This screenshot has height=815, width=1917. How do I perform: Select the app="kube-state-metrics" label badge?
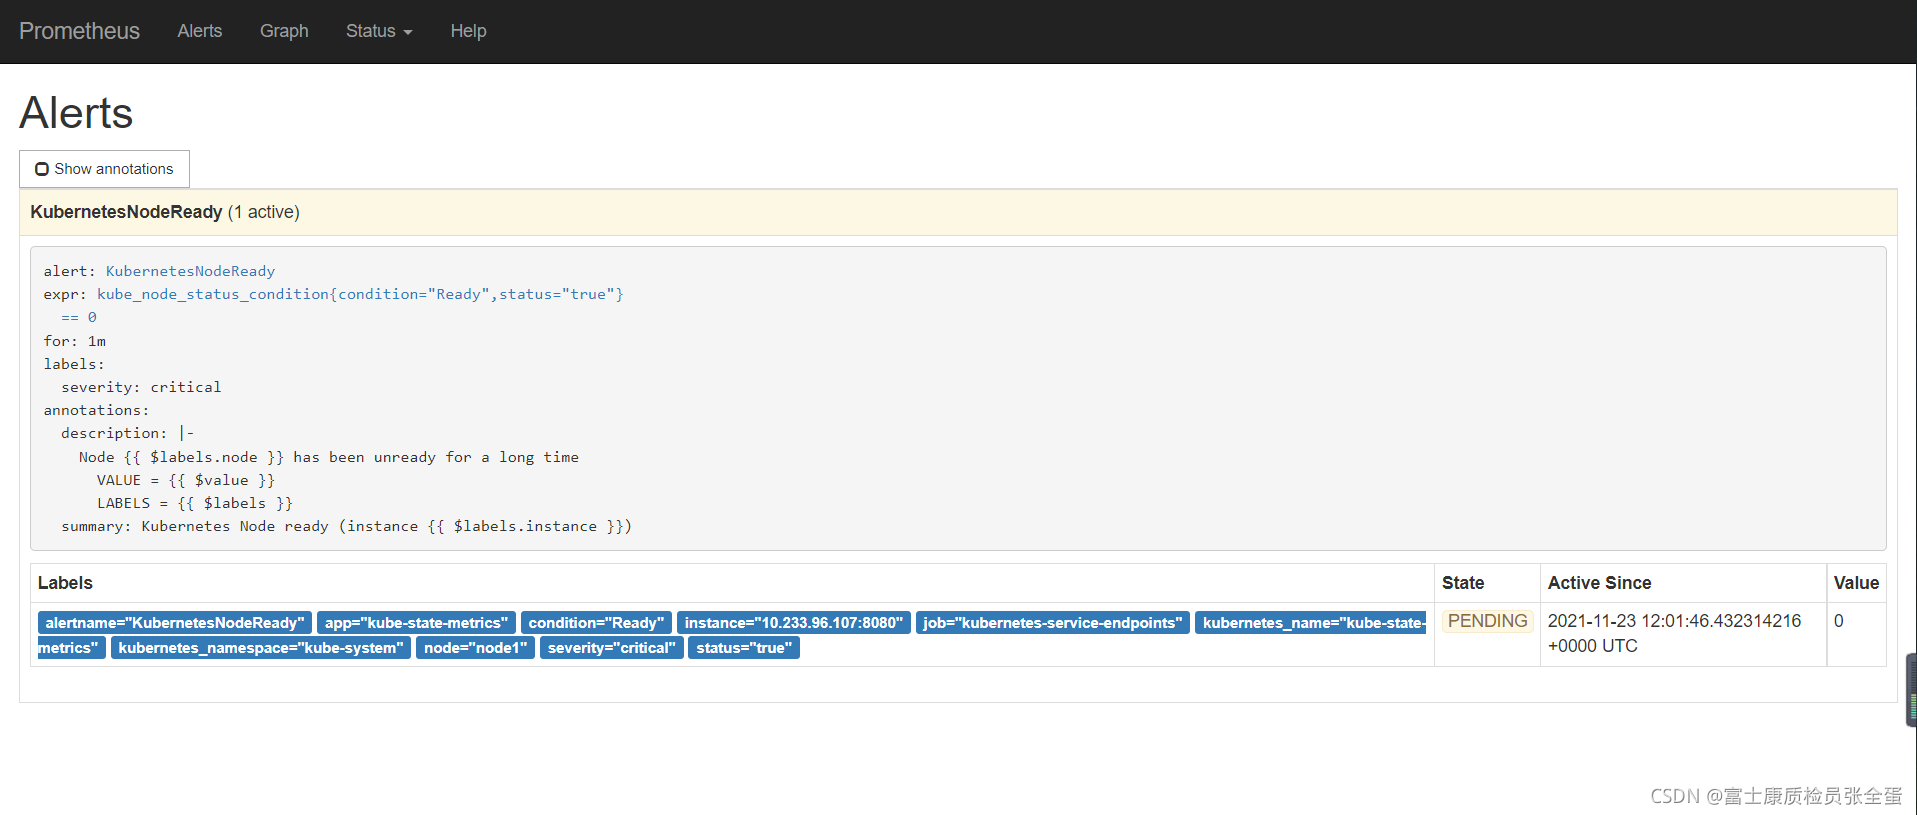coord(416,623)
